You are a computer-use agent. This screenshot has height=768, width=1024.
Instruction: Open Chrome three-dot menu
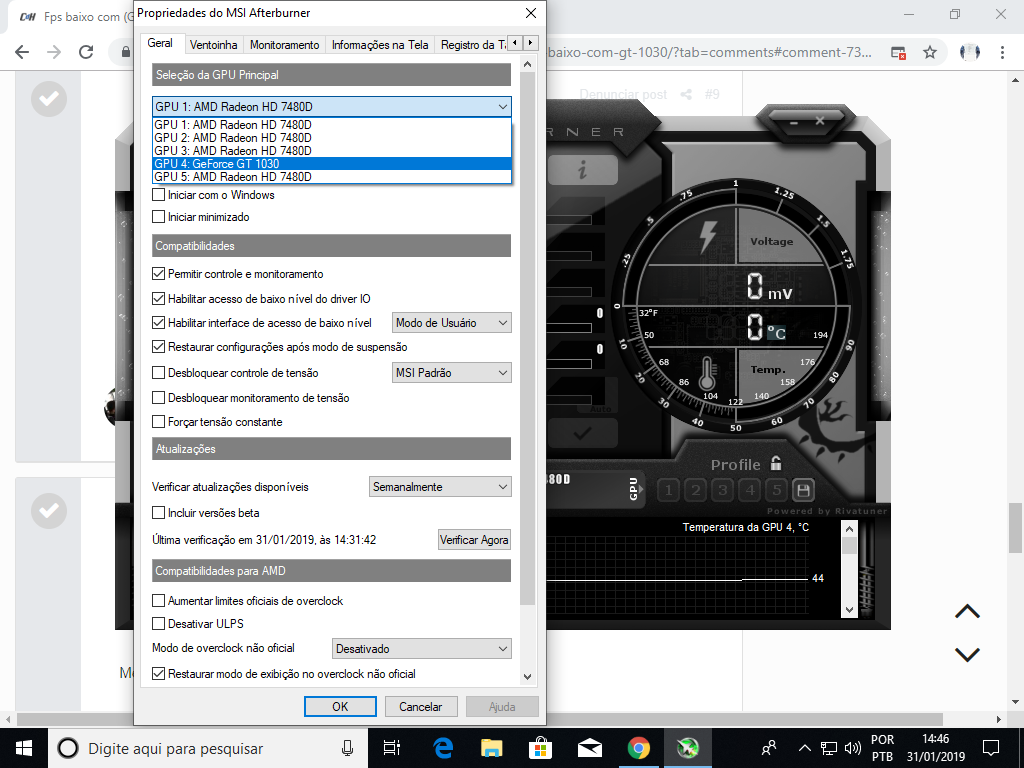pos(1002,52)
